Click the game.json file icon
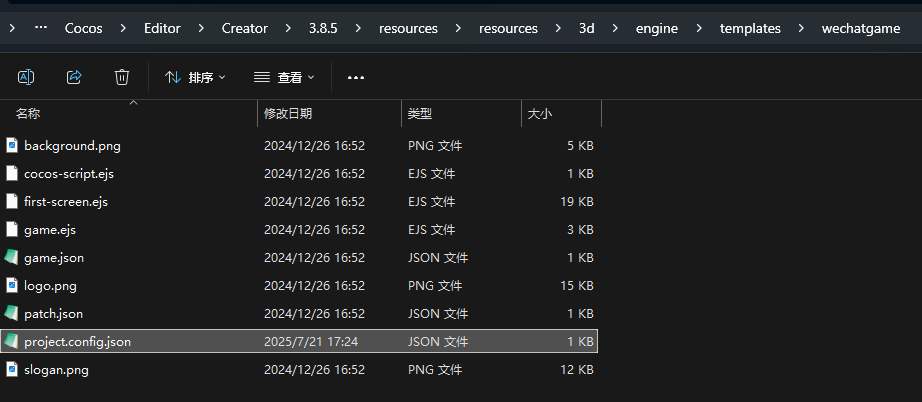922x402 pixels. (12, 258)
